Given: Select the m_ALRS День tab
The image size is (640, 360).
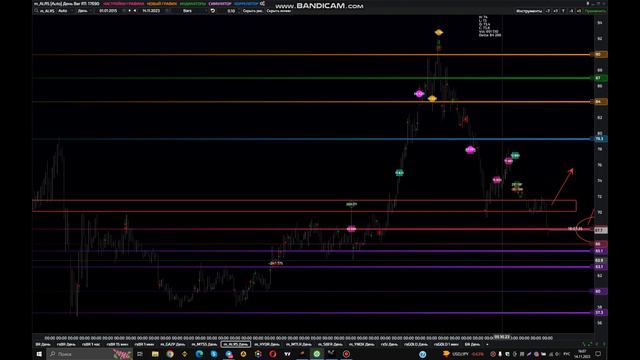Looking at the screenshot, I should point(236,344).
